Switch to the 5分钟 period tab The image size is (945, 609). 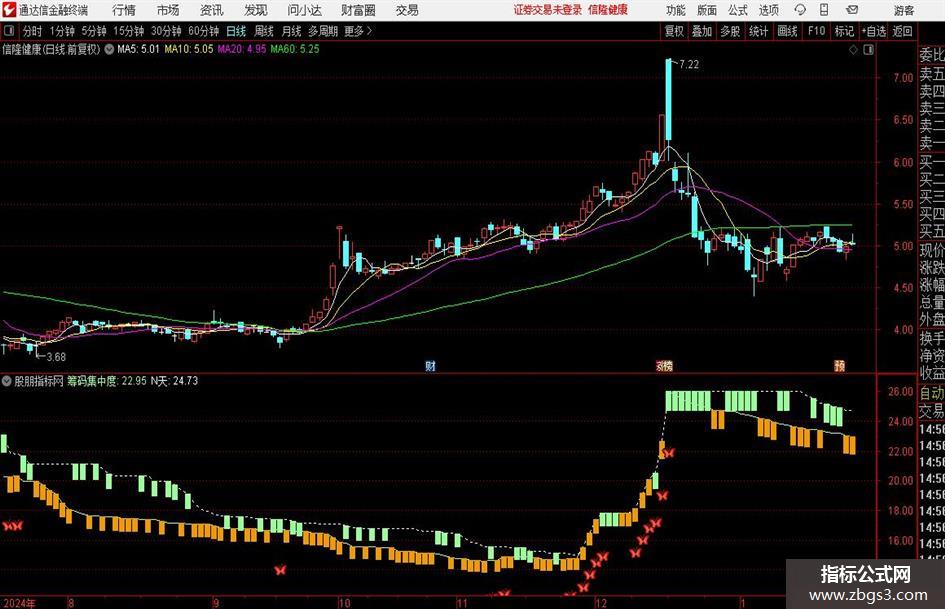pyautogui.click(x=94, y=31)
